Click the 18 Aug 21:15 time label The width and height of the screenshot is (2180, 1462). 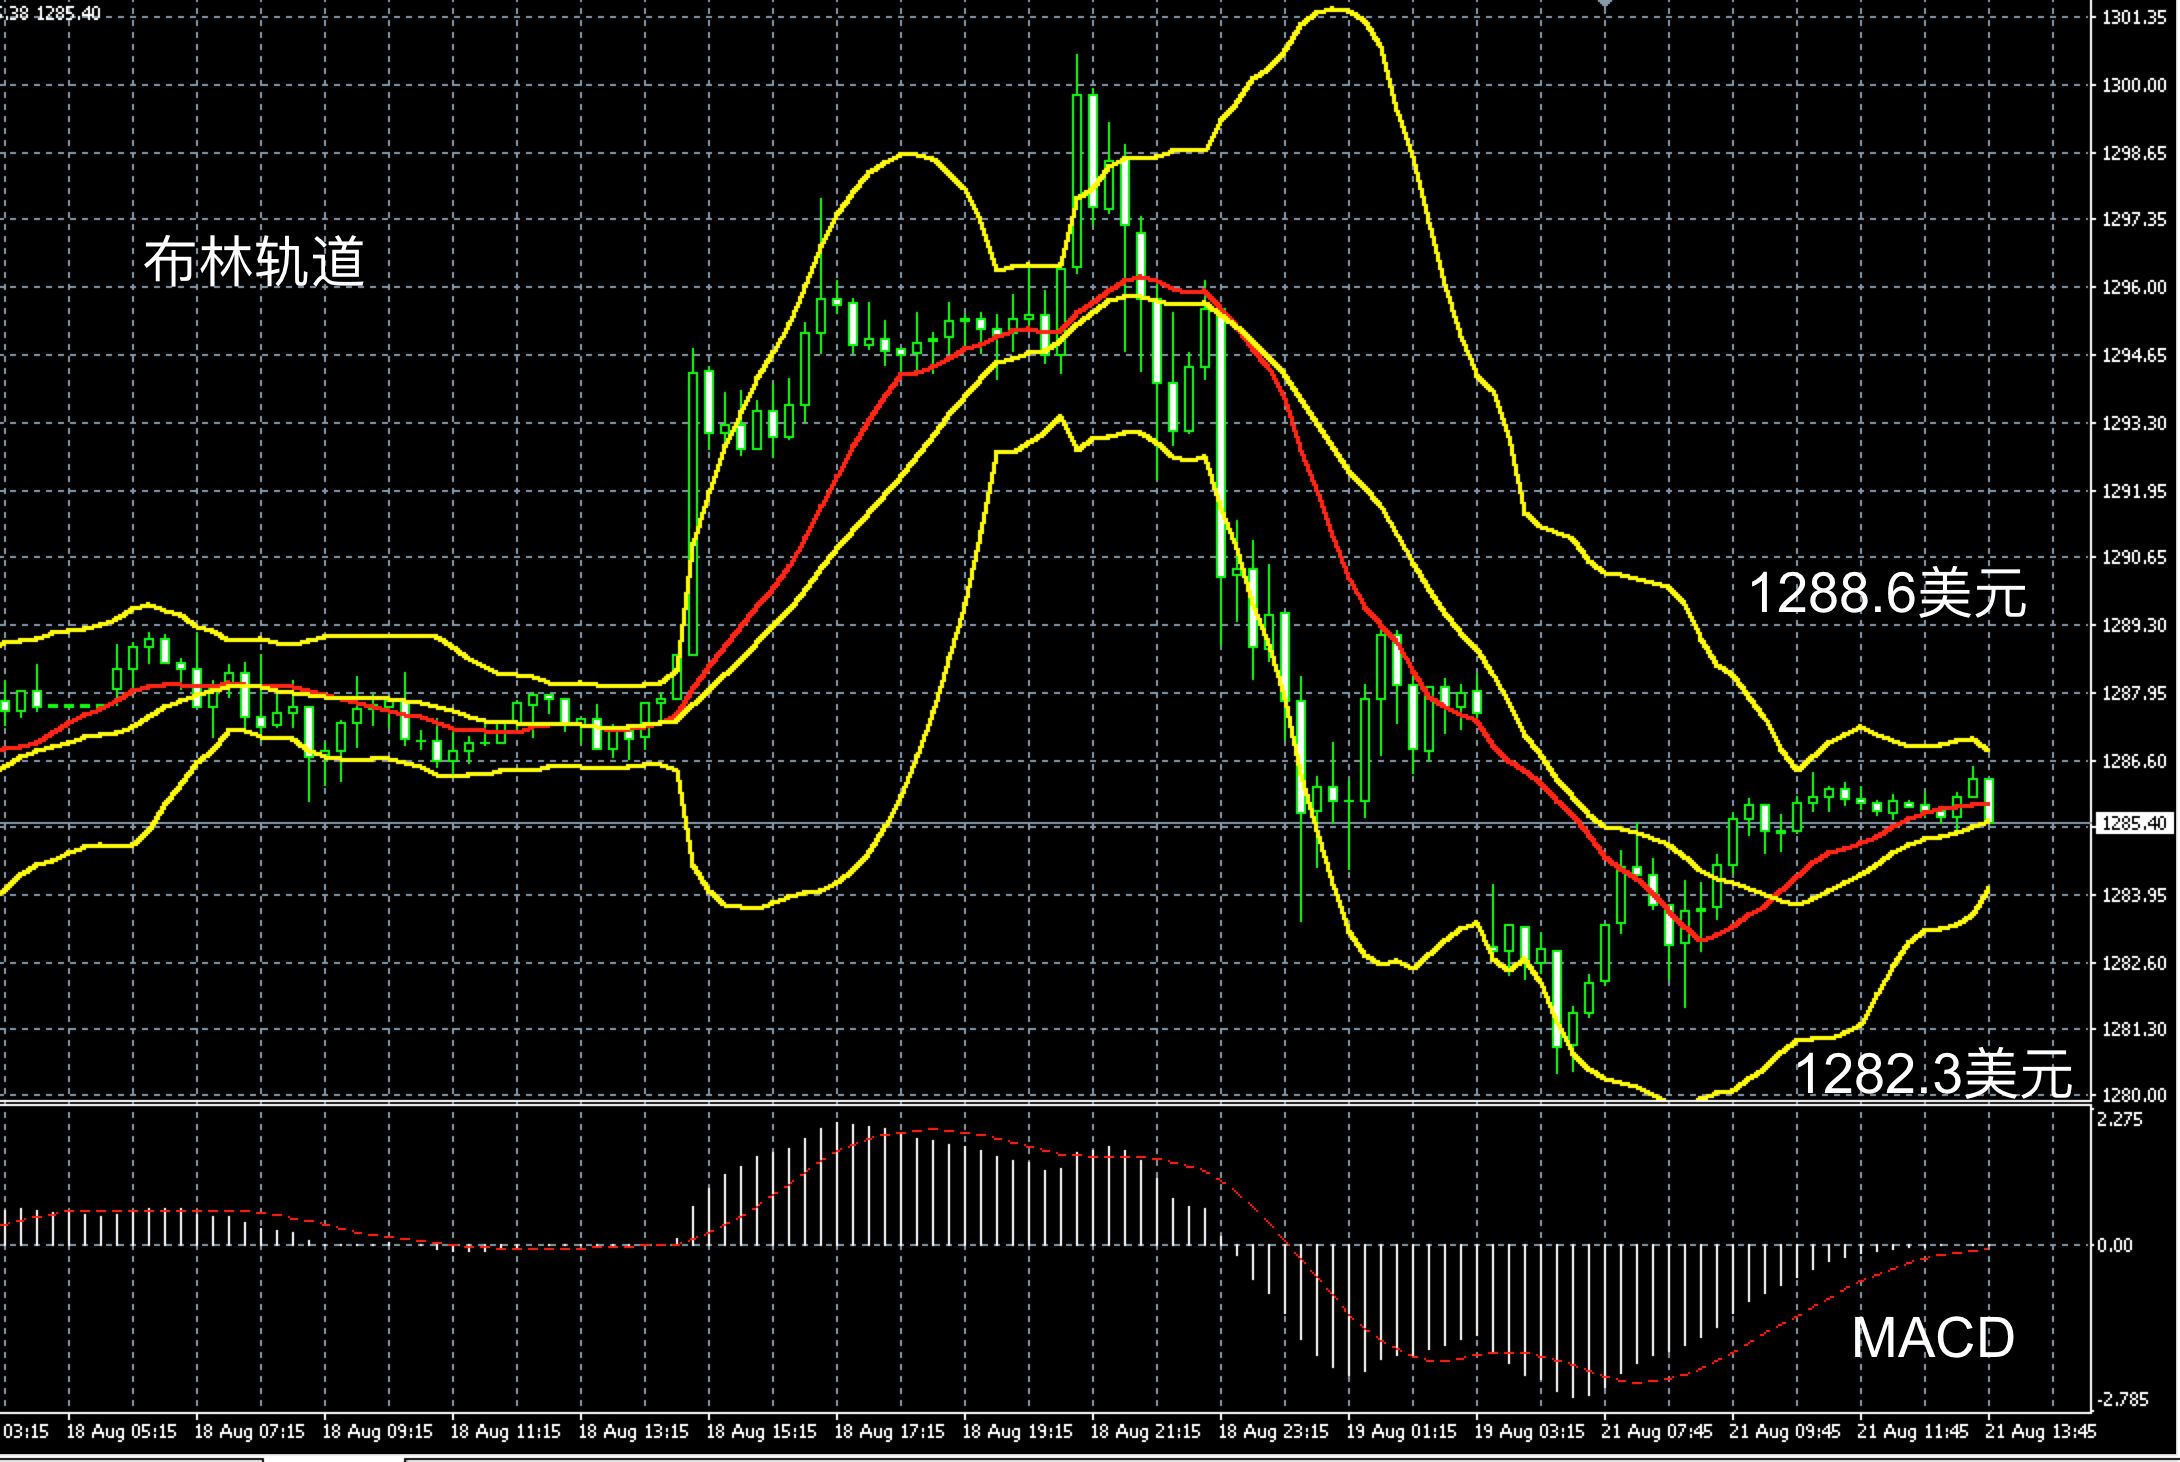(1145, 1431)
